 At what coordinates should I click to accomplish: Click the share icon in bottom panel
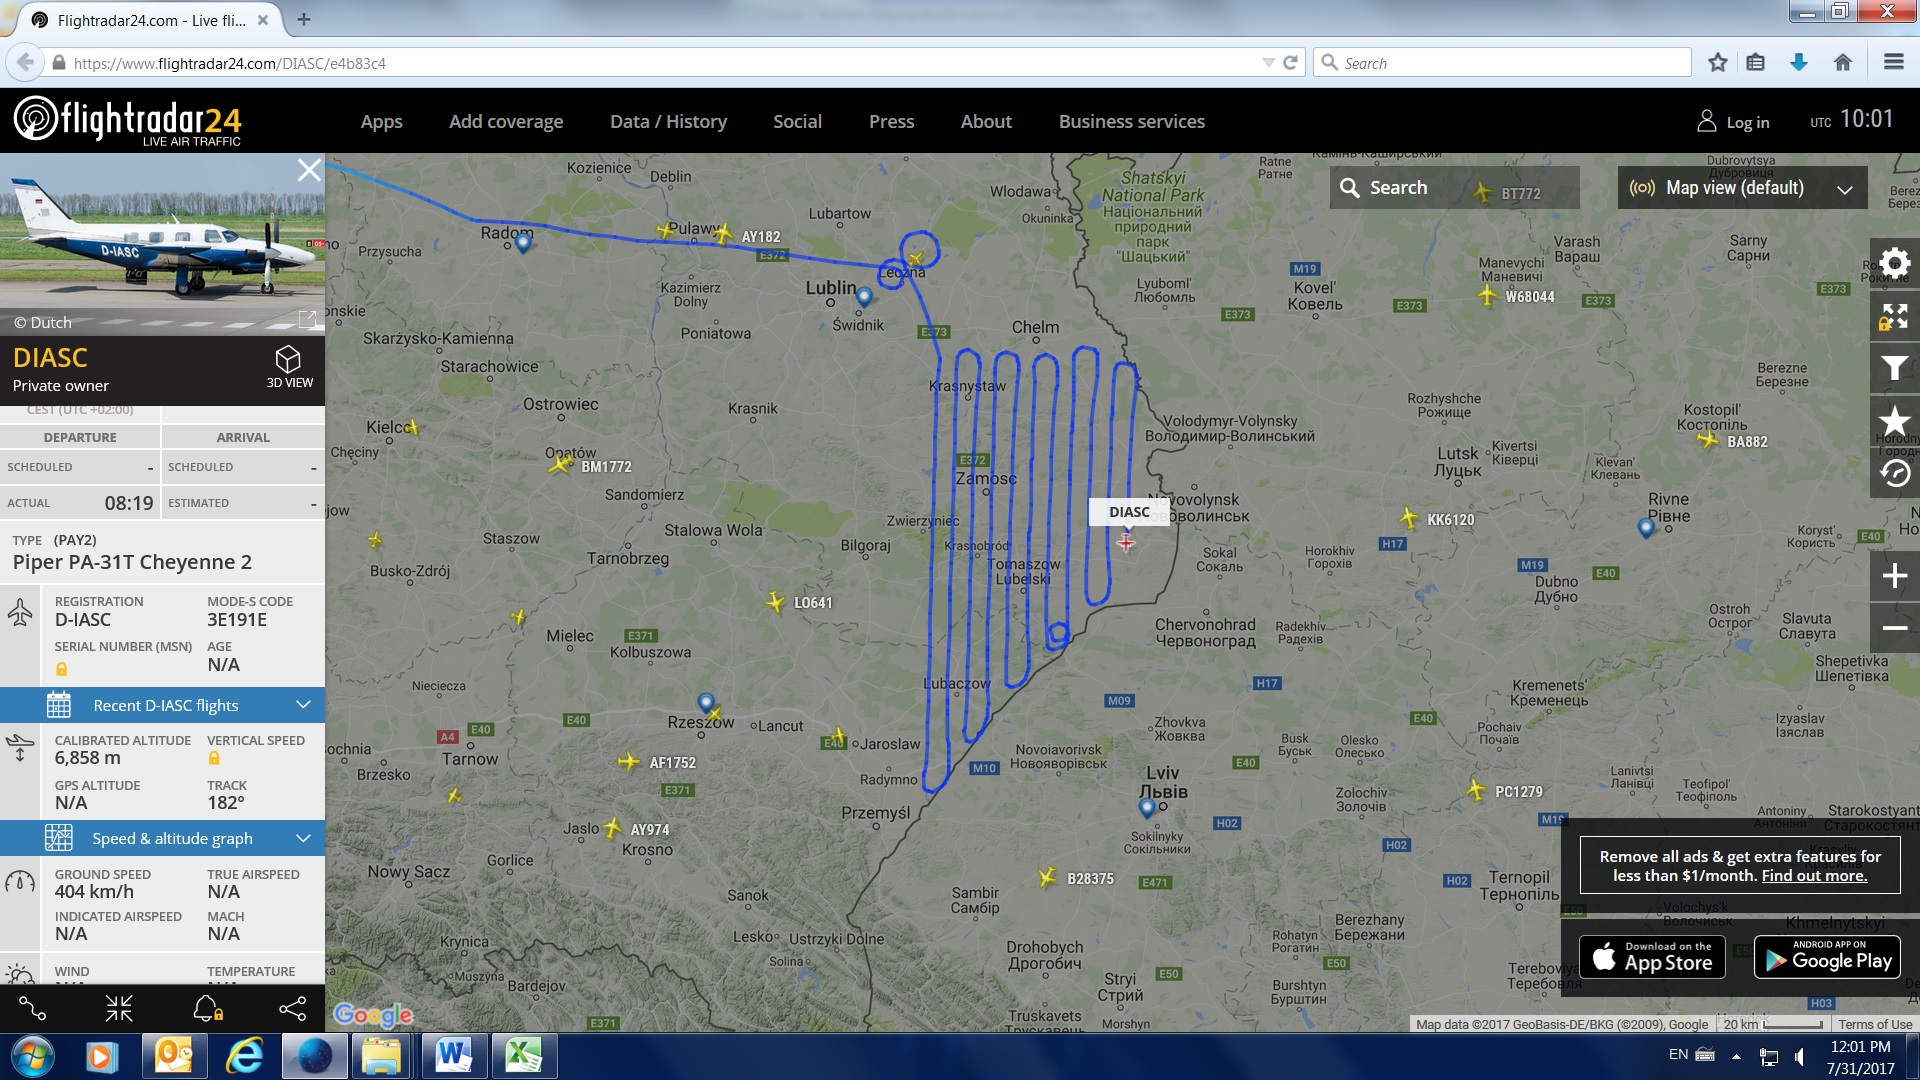[292, 1009]
